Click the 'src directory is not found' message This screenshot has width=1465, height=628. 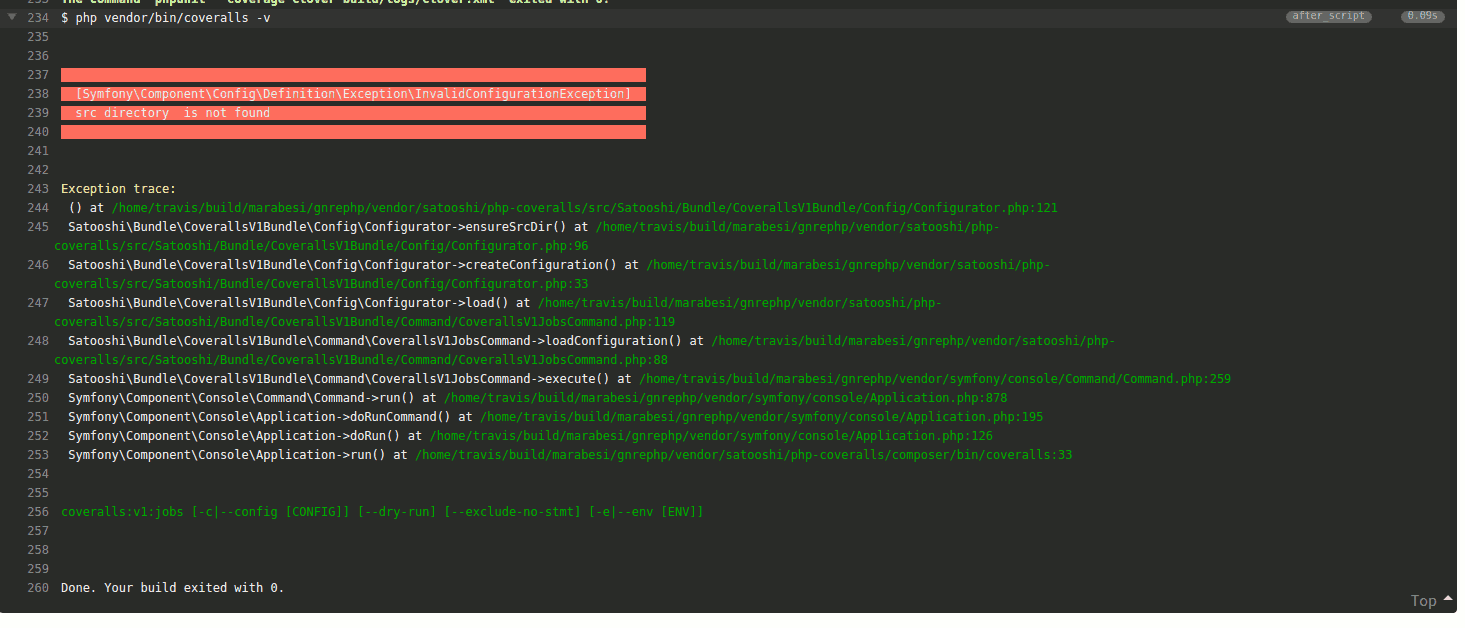173,113
